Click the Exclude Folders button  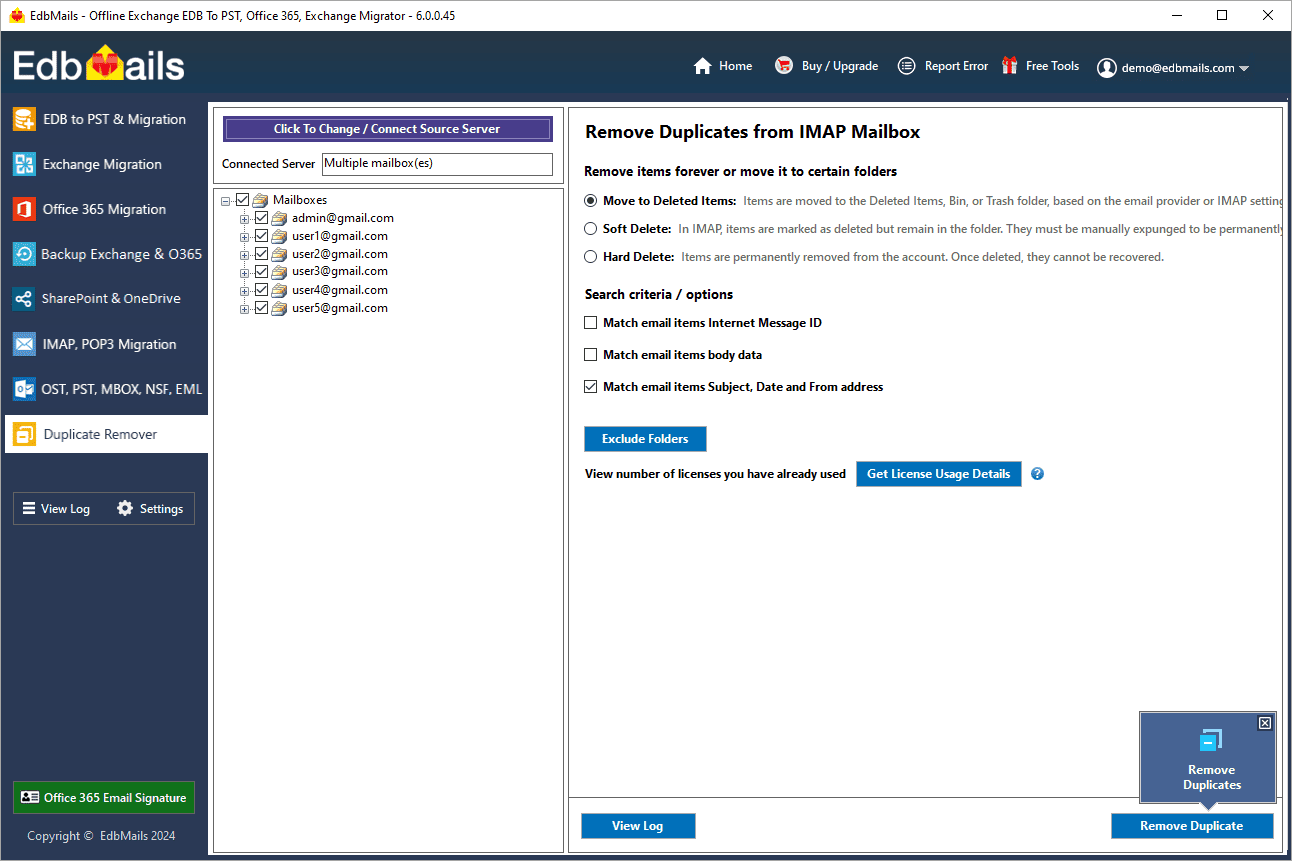645,439
